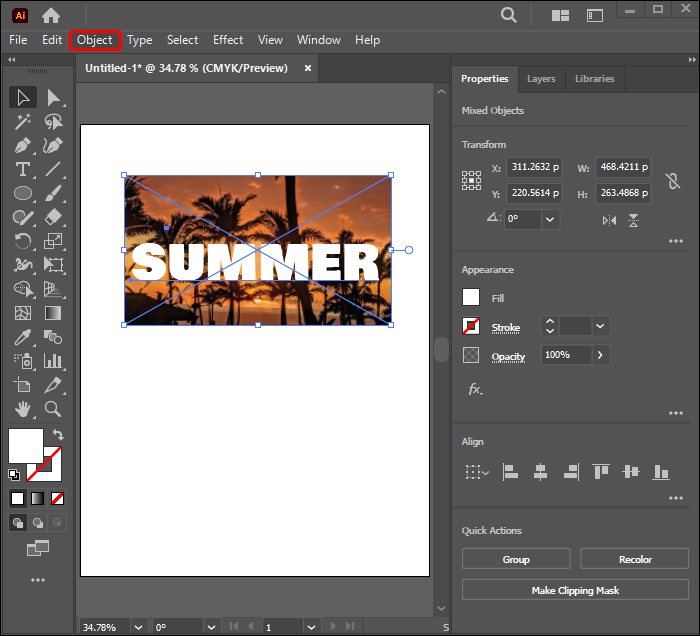Screen dimensions: 700x636
Task: Choose the Hand tool
Action: (x=23, y=409)
